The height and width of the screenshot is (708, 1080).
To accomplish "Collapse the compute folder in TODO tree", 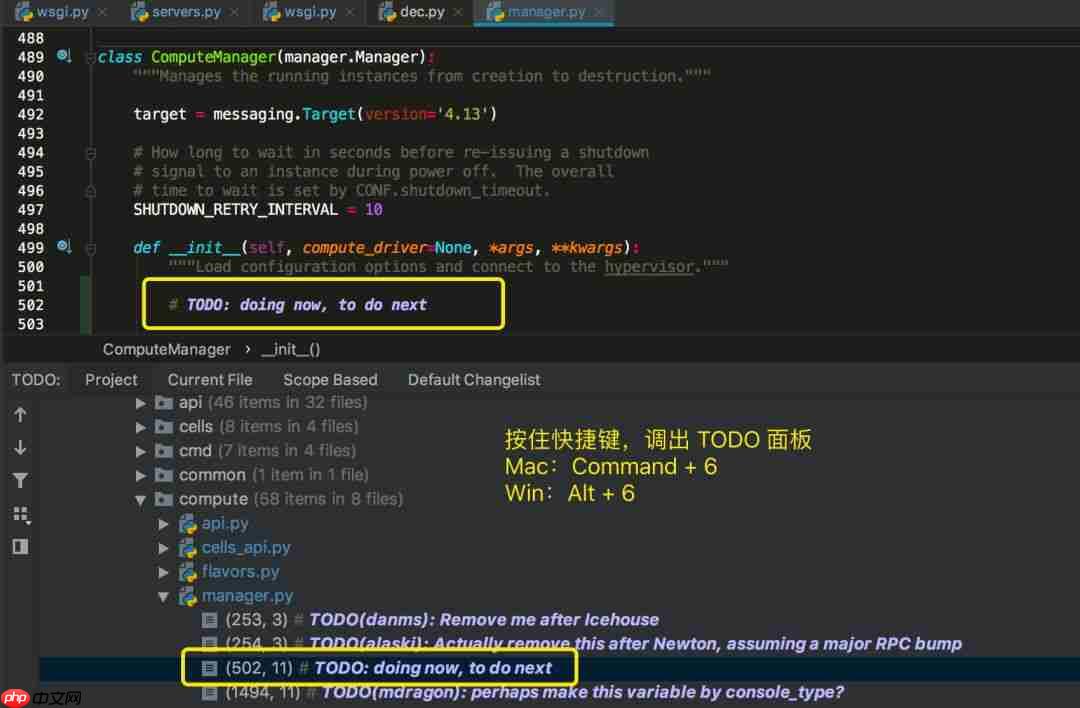I will click(140, 499).
